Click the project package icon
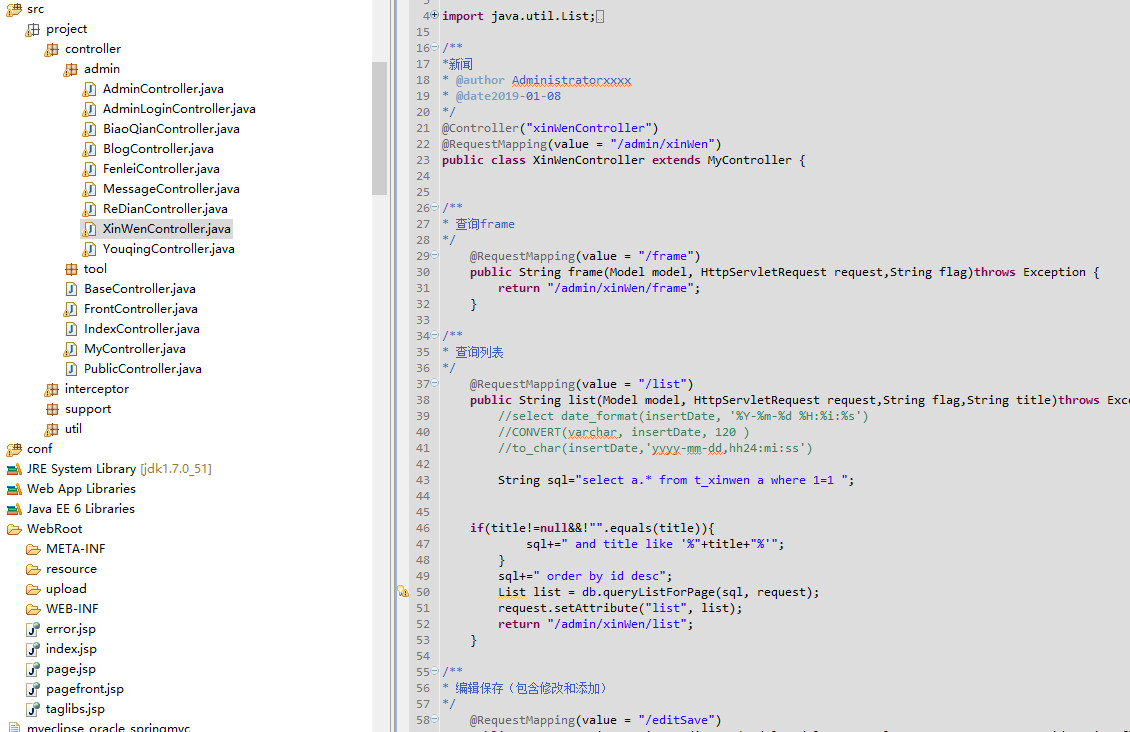Image resolution: width=1130 pixels, height=732 pixels. 32,30
